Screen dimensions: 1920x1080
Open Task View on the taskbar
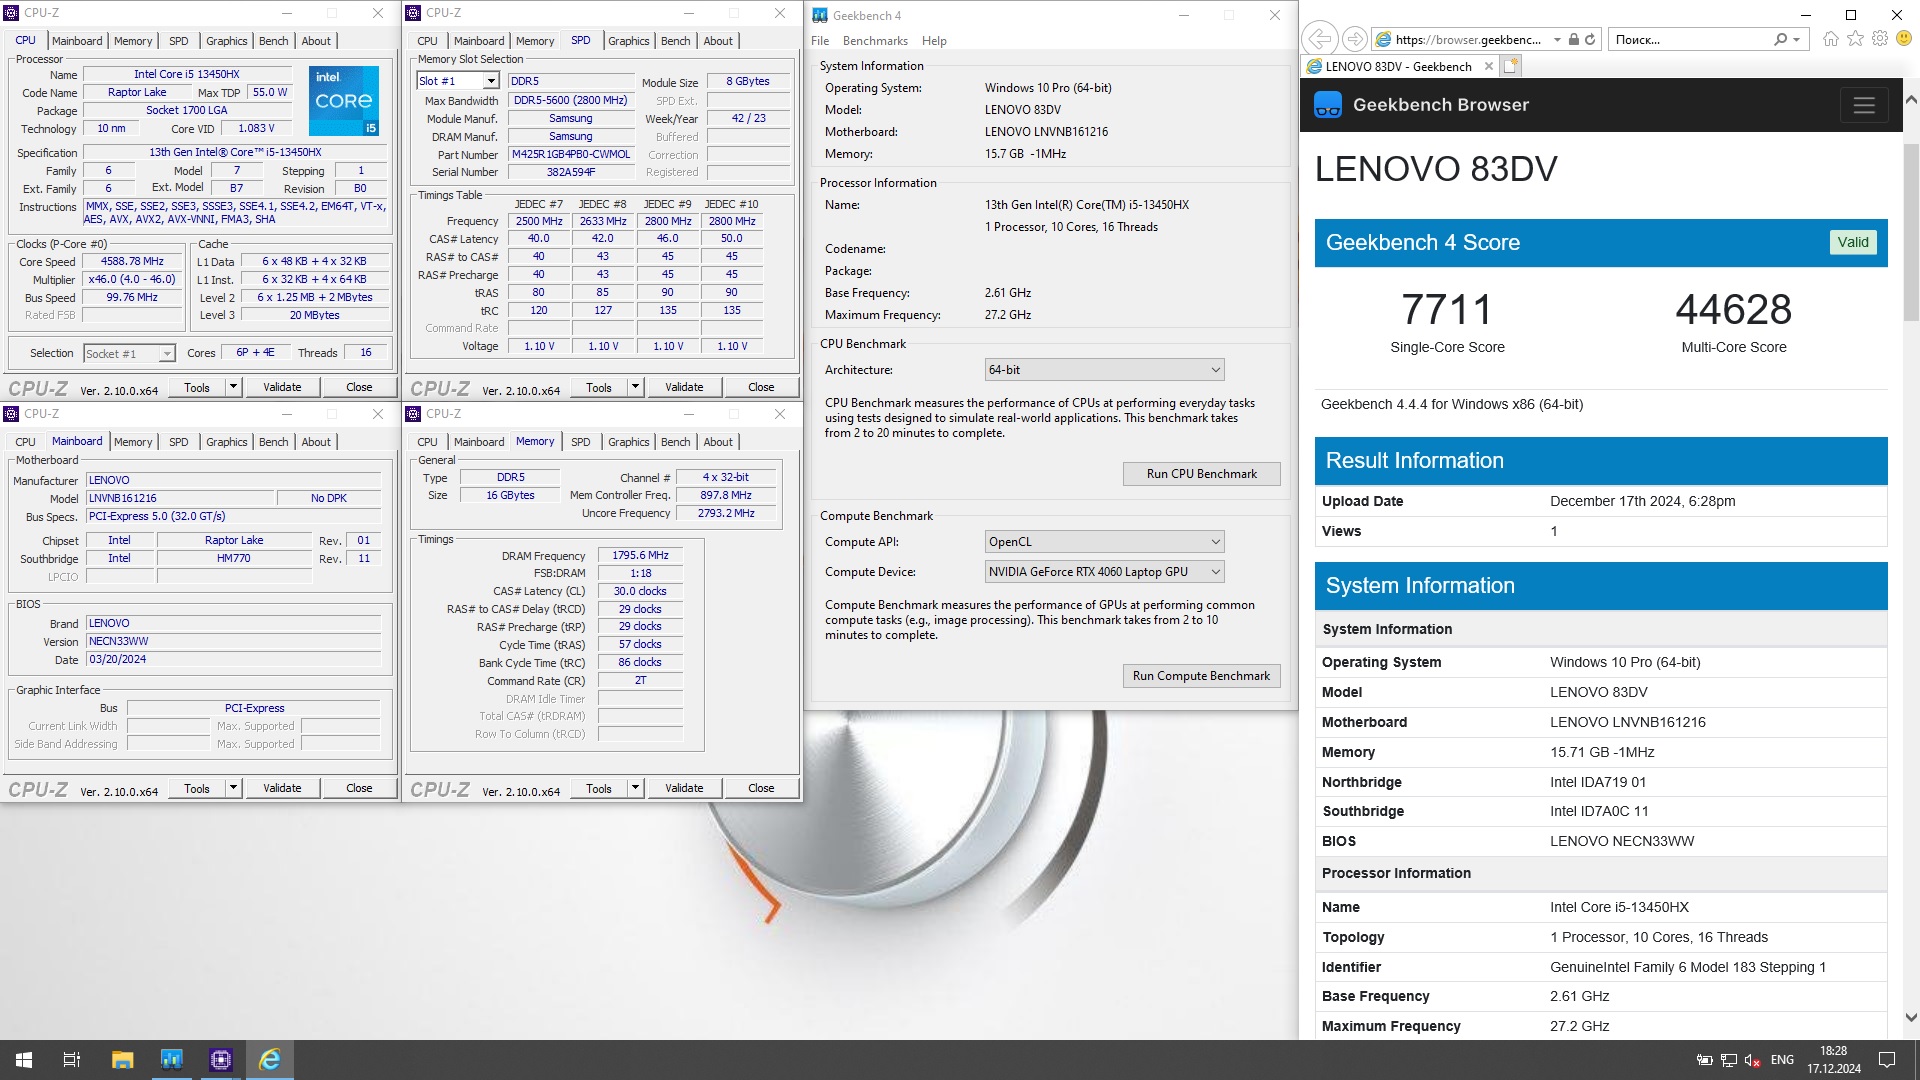click(x=72, y=1060)
